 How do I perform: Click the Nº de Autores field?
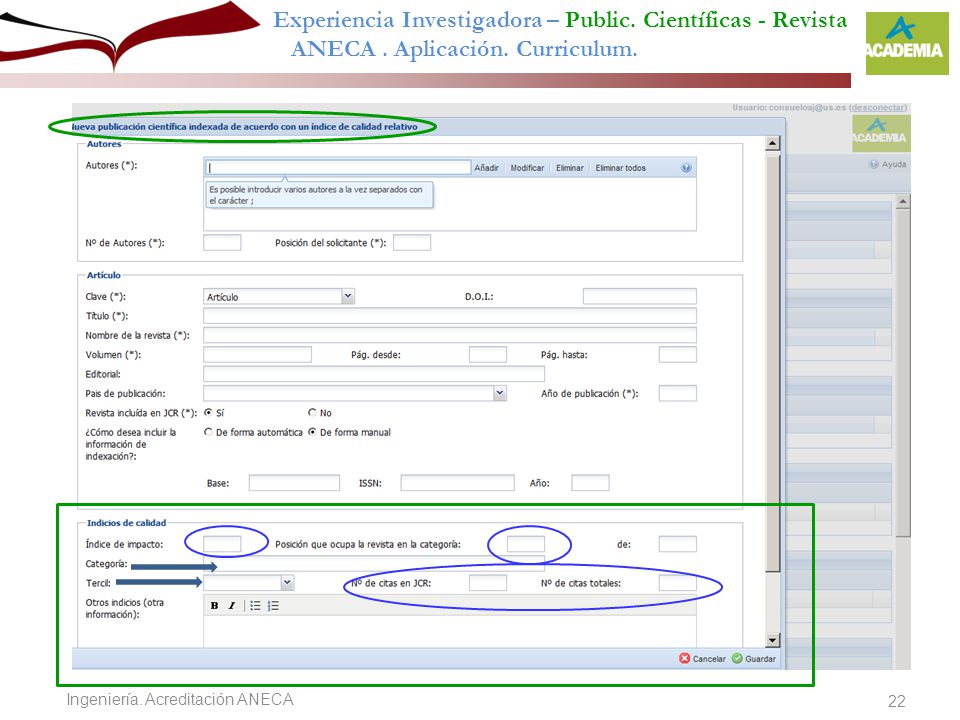(x=222, y=242)
